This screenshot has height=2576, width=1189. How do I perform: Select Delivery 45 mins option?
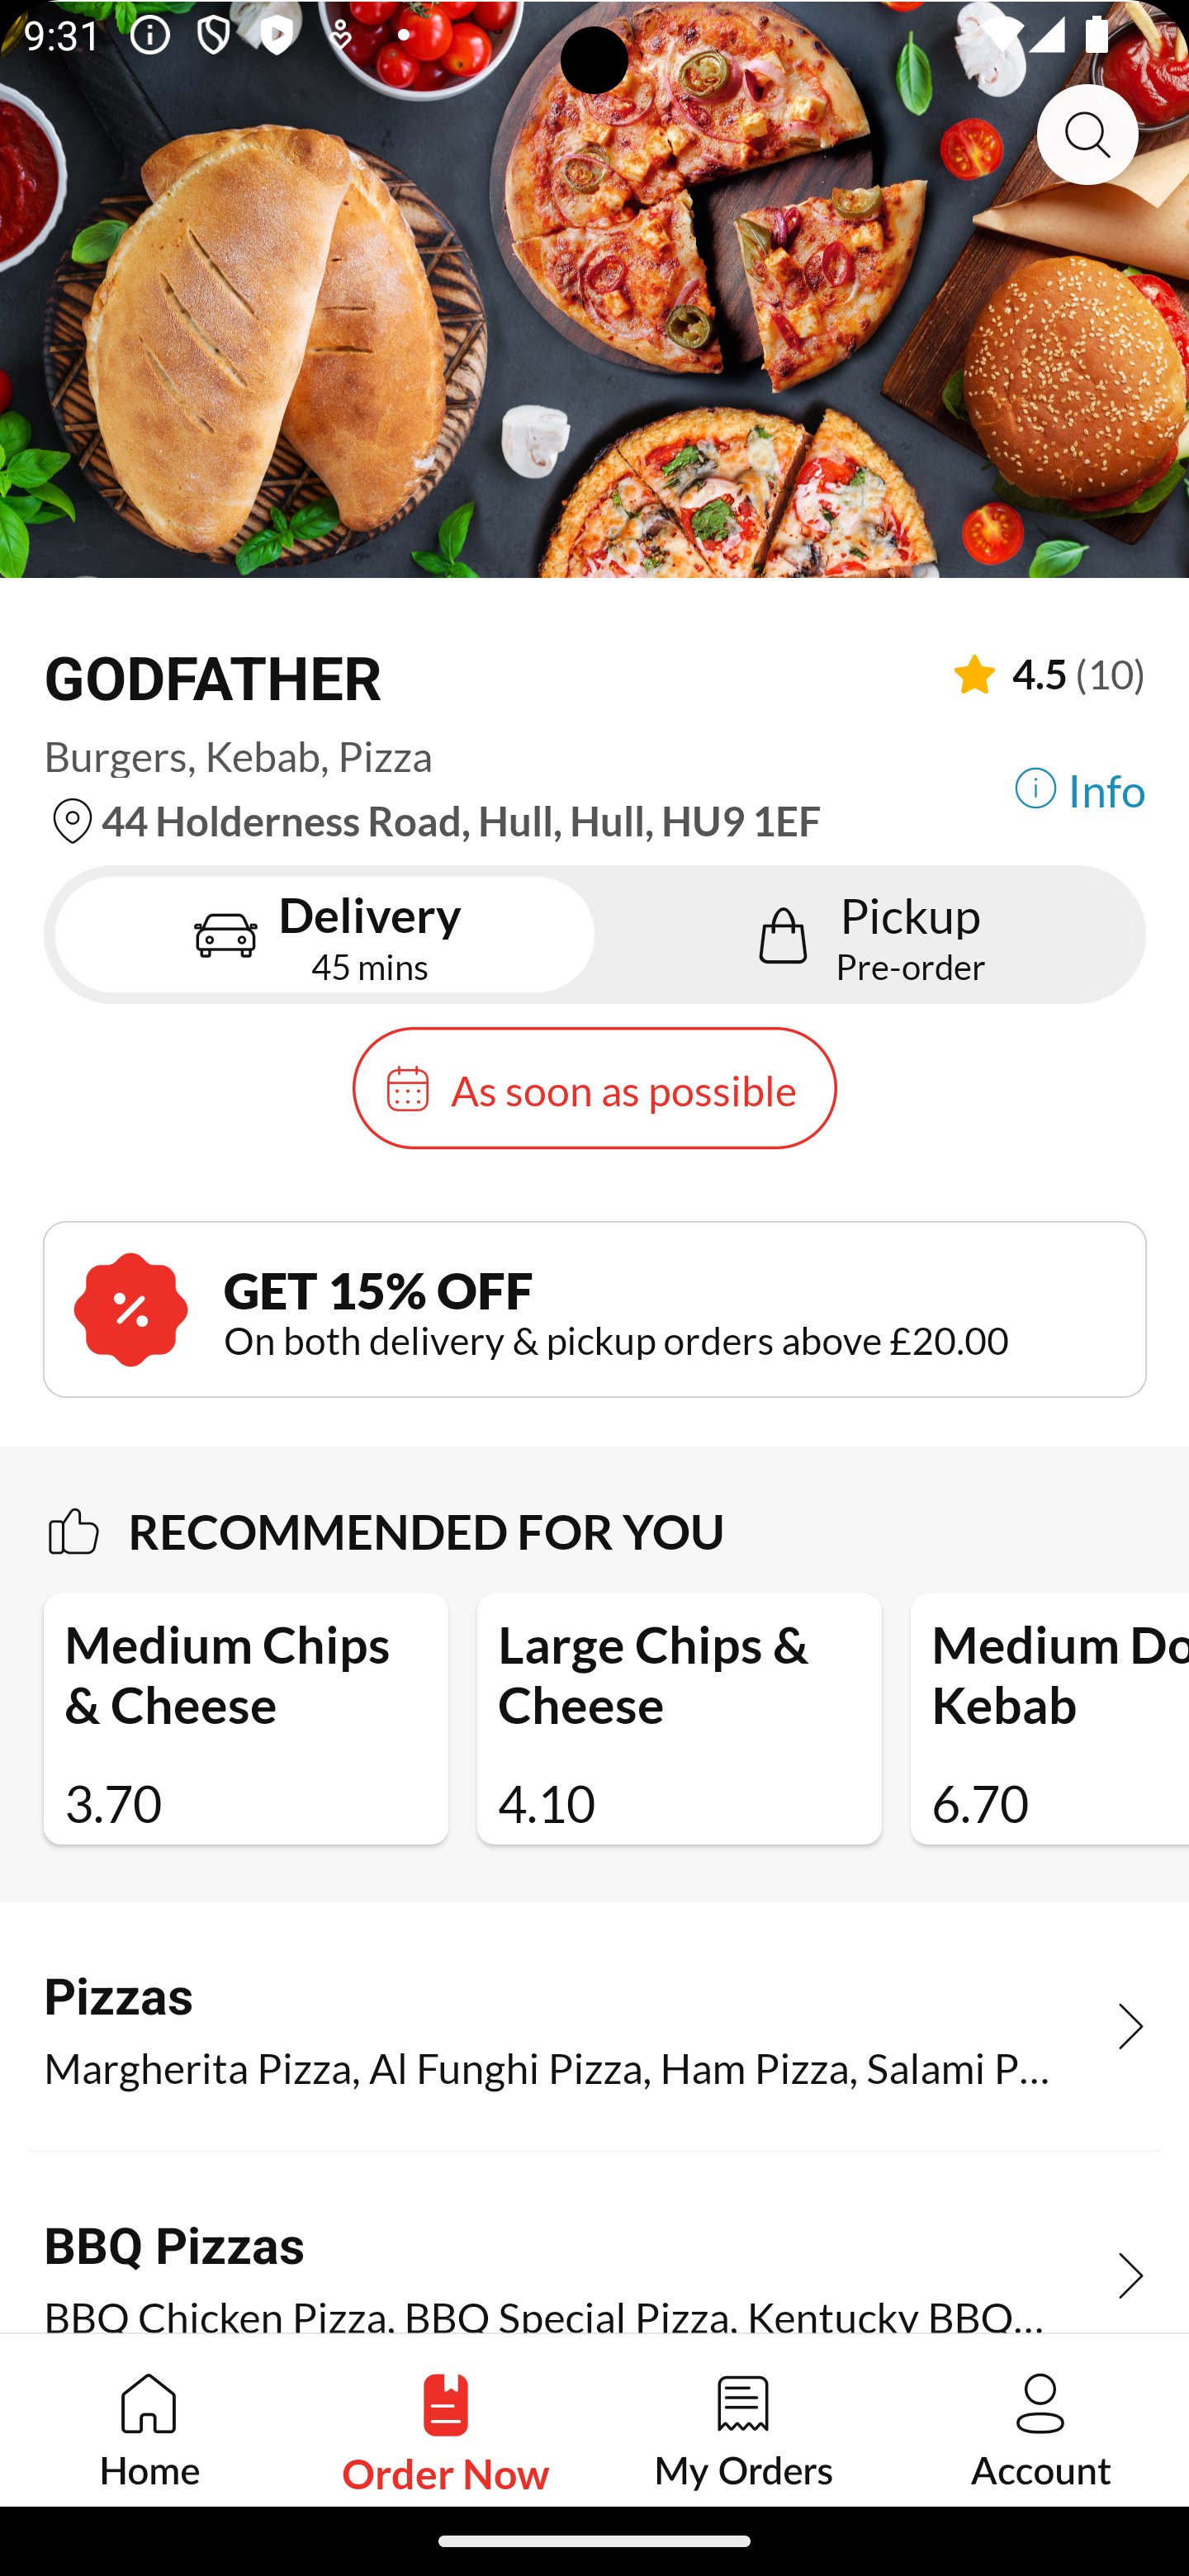point(325,935)
